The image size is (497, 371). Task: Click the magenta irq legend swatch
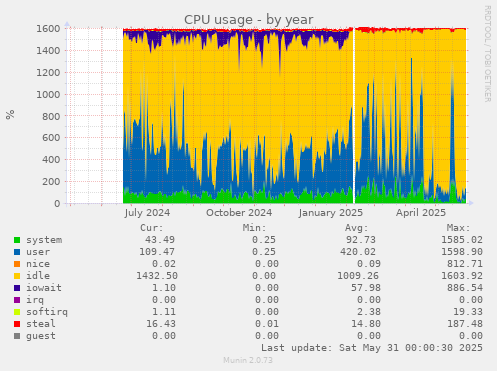coord(17,300)
